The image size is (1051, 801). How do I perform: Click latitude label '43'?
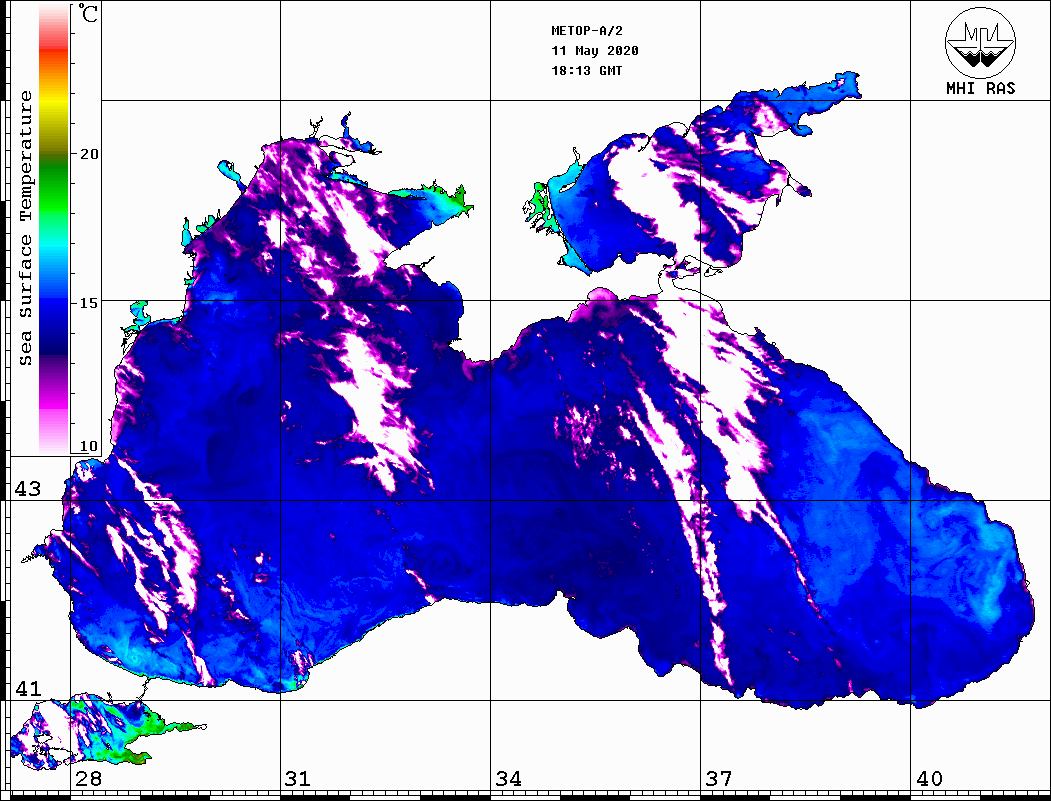point(28,489)
